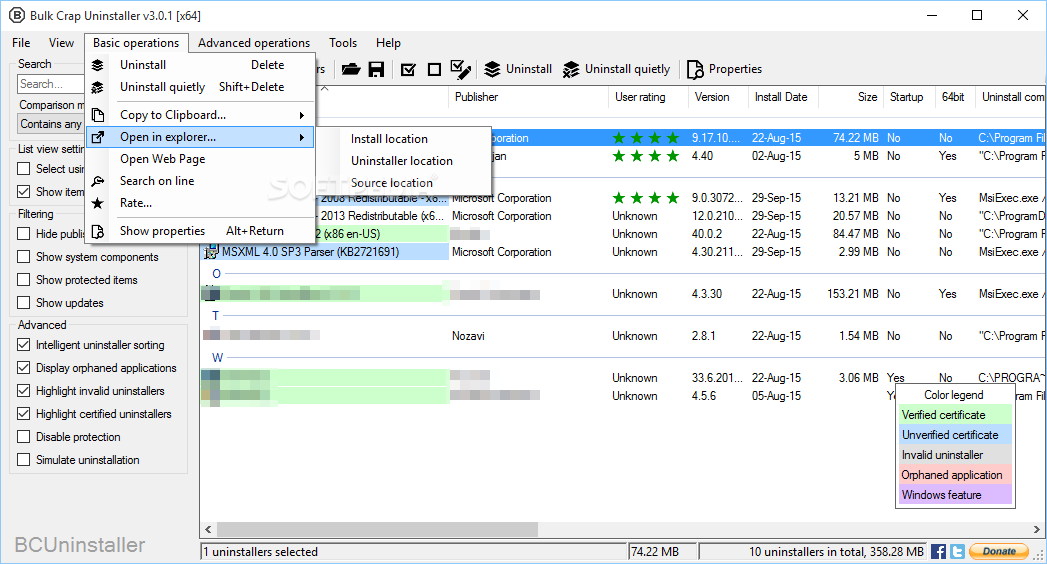
Task: Enable Disable protection checkbox
Action: click(23, 437)
